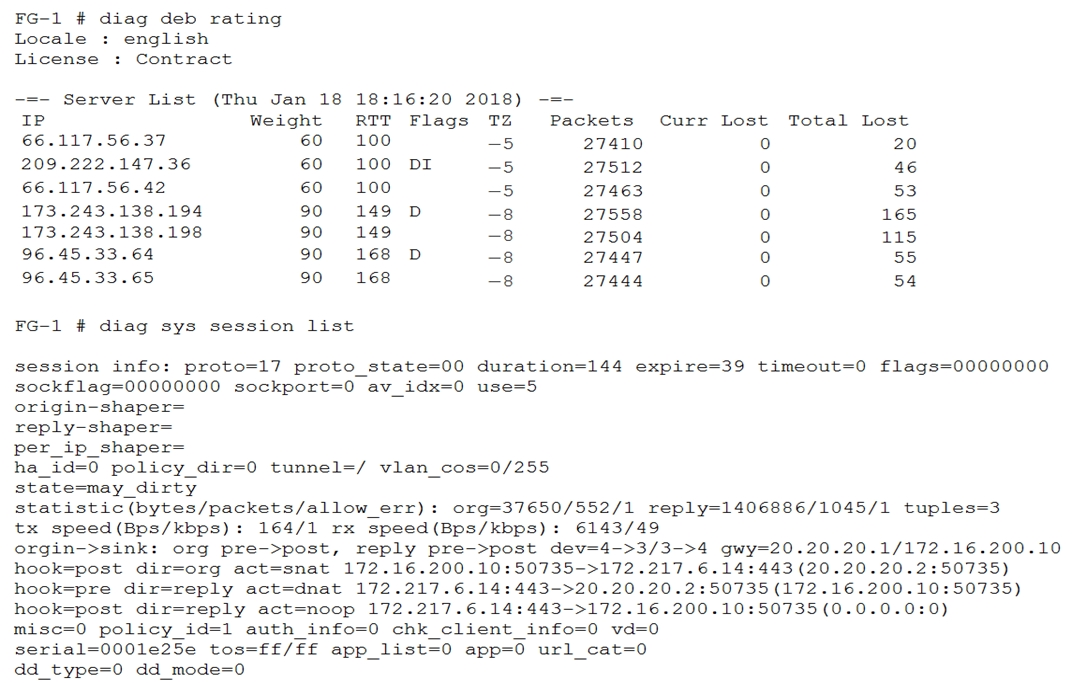Click the 'Total Lost' column header
Image resolution: width=1072 pixels, height=683 pixels.
[x=848, y=120]
